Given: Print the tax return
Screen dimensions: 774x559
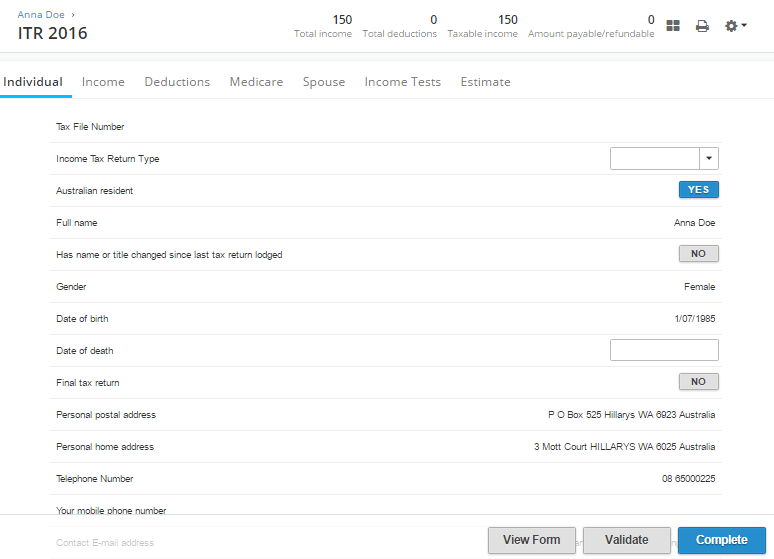Looking at the screenshot, I should coord(702,26).
